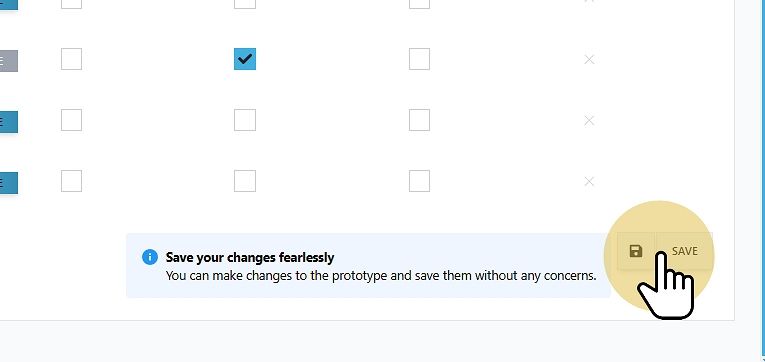The height and width of the screenshot is (362, 765).
Task: Enable third-column checkbox in the bottom row
Action: pos(419,181)
